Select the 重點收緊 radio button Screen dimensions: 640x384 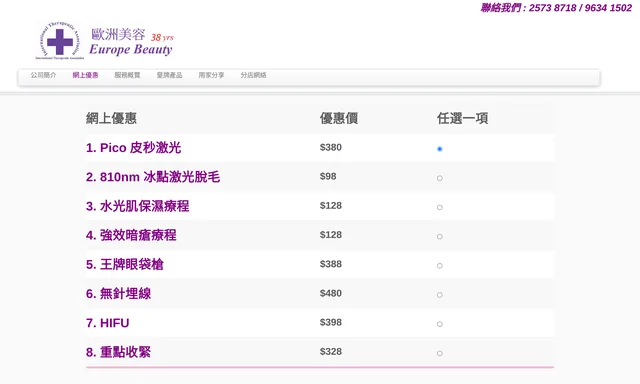[440, 353]
